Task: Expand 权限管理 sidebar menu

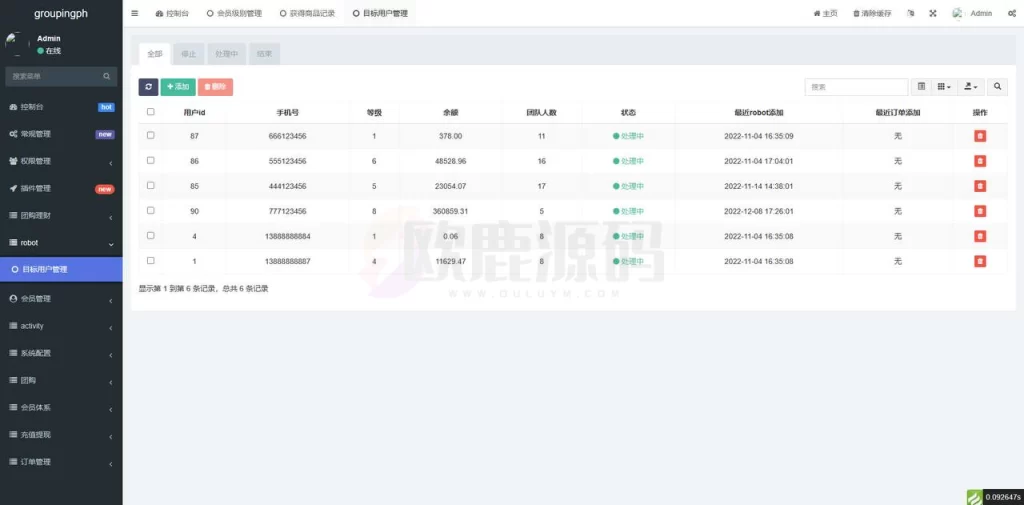Action: (61, 161)
